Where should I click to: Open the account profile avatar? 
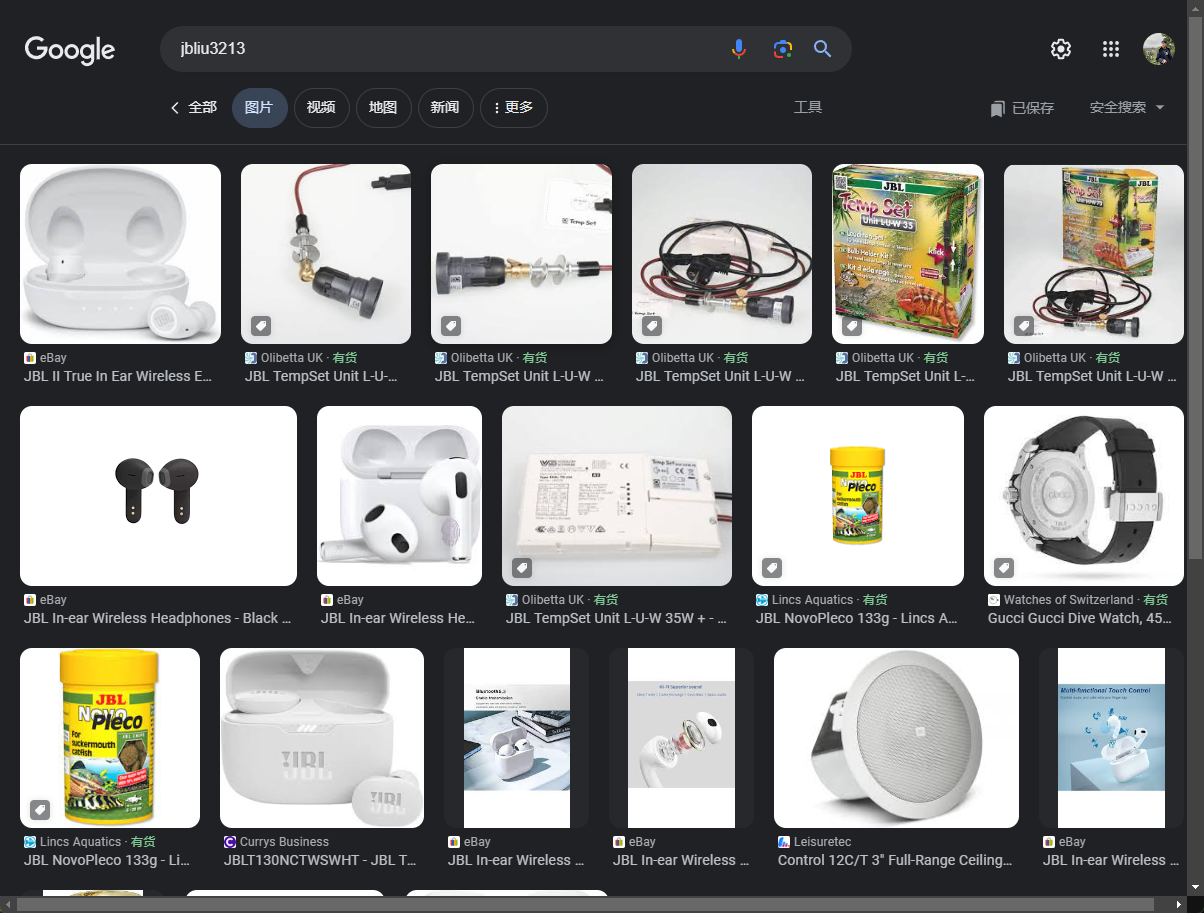(x=1159, y=49)
